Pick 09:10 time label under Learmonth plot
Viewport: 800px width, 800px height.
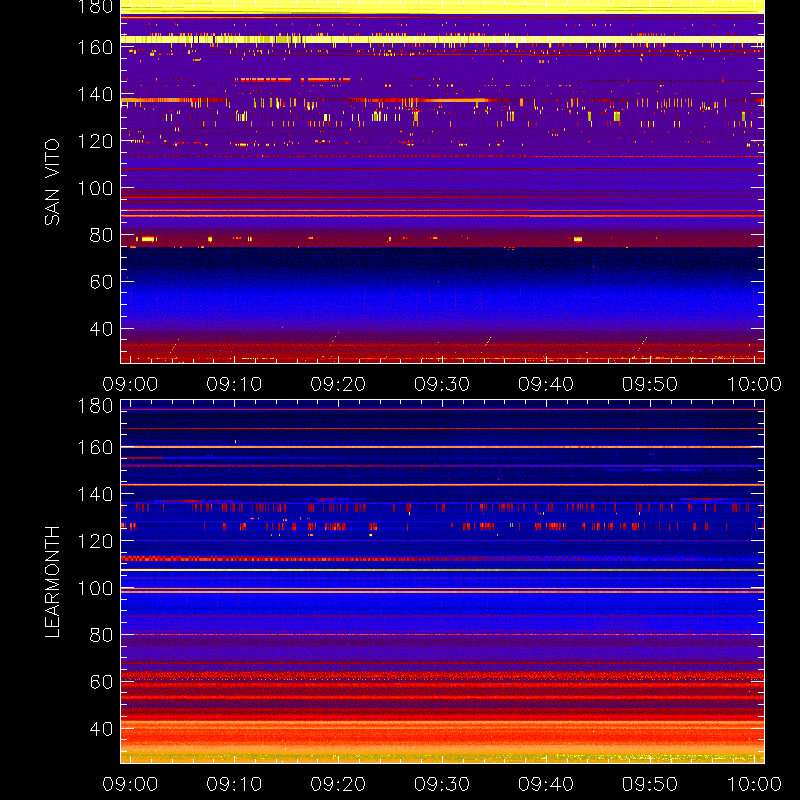pyautogui.click(x=234, y=784)
